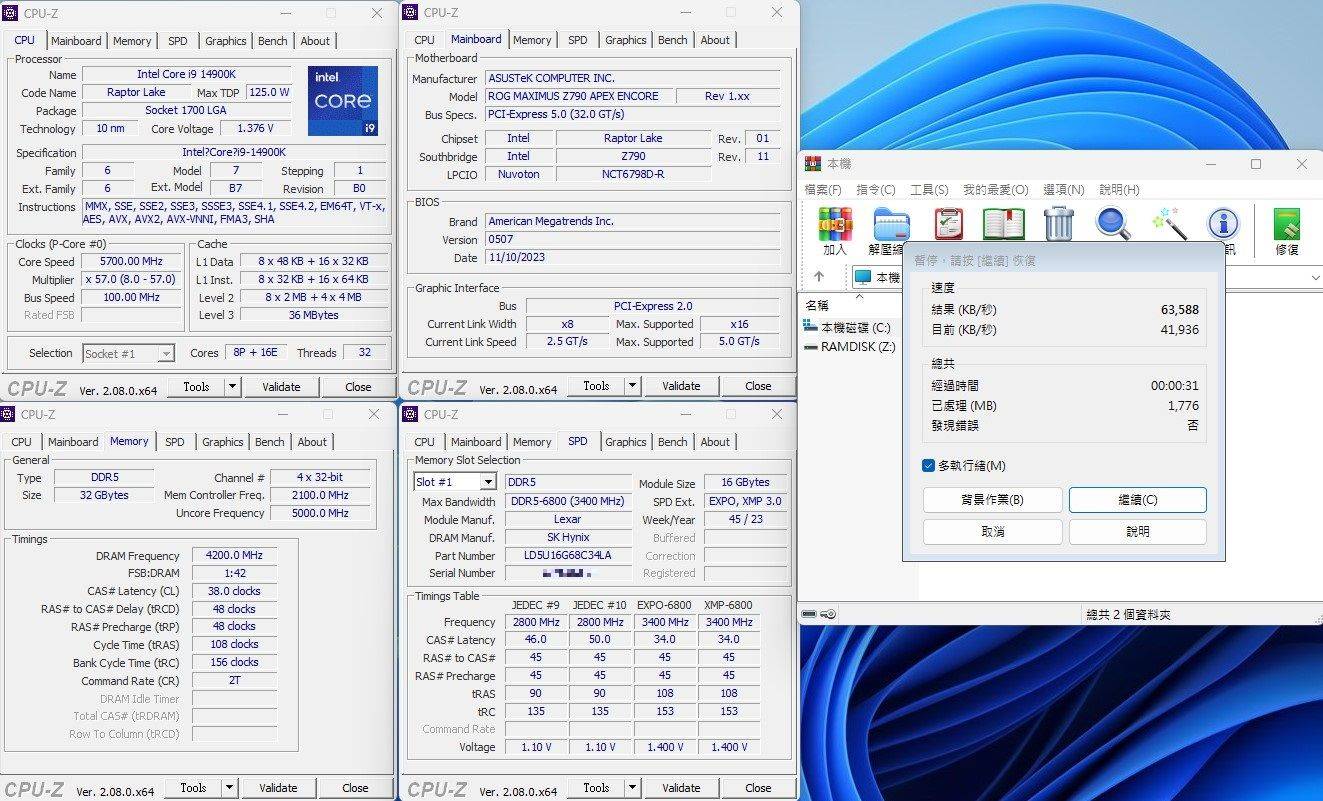Open the 說明(H) help menu in WinRAR
The height and width of the screenshot is (801, 1323).
(1119, 190)
